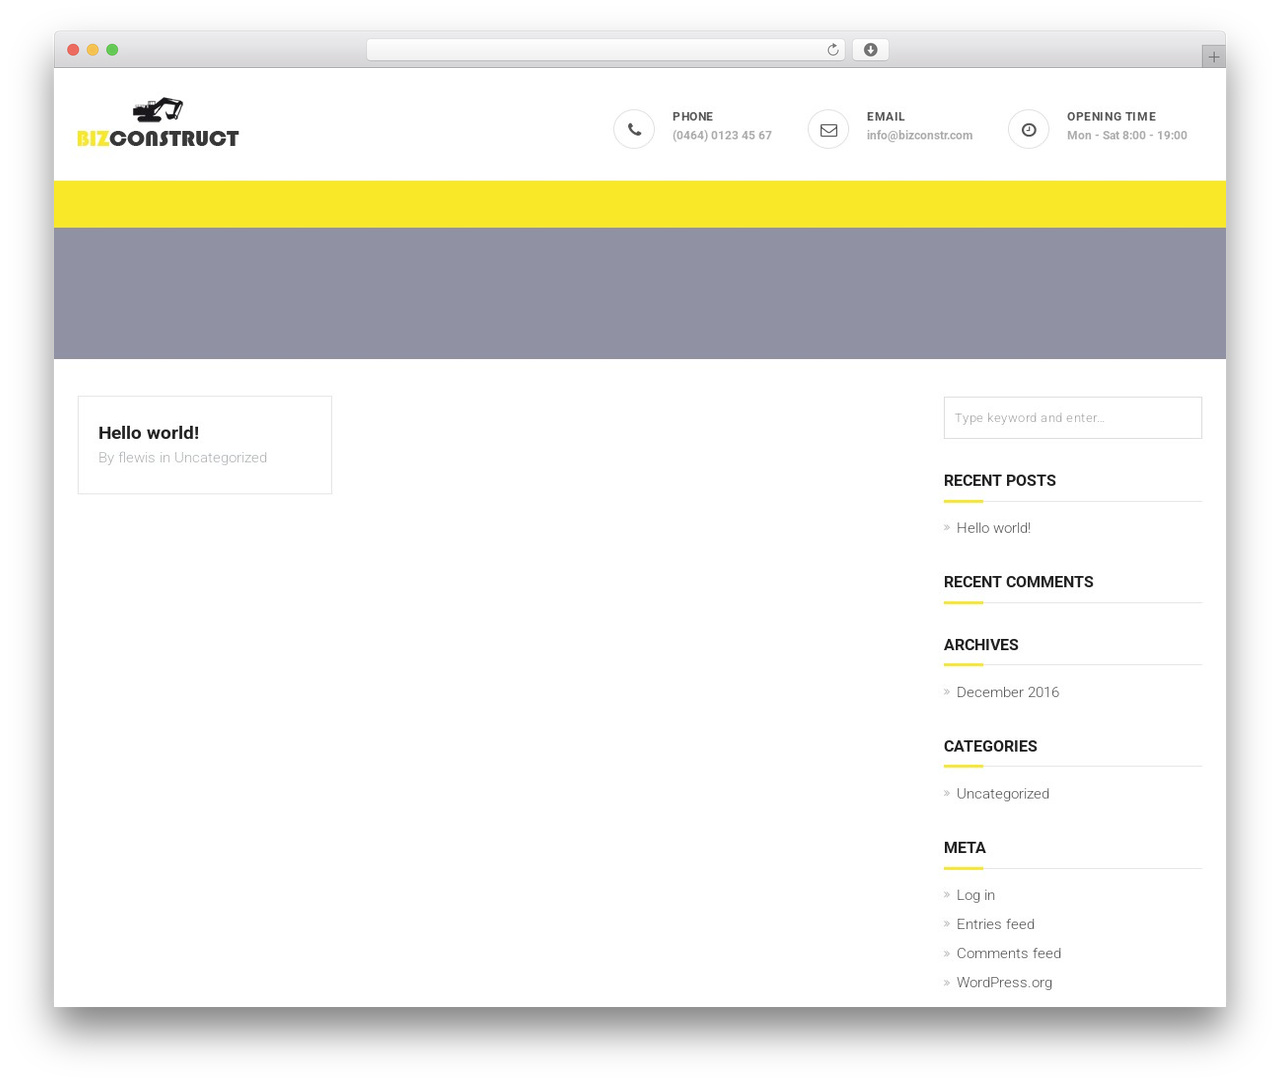Click the ARCHIVES heading
This screenshot has height=1084, width=1280.
click(x=981, y=645)
